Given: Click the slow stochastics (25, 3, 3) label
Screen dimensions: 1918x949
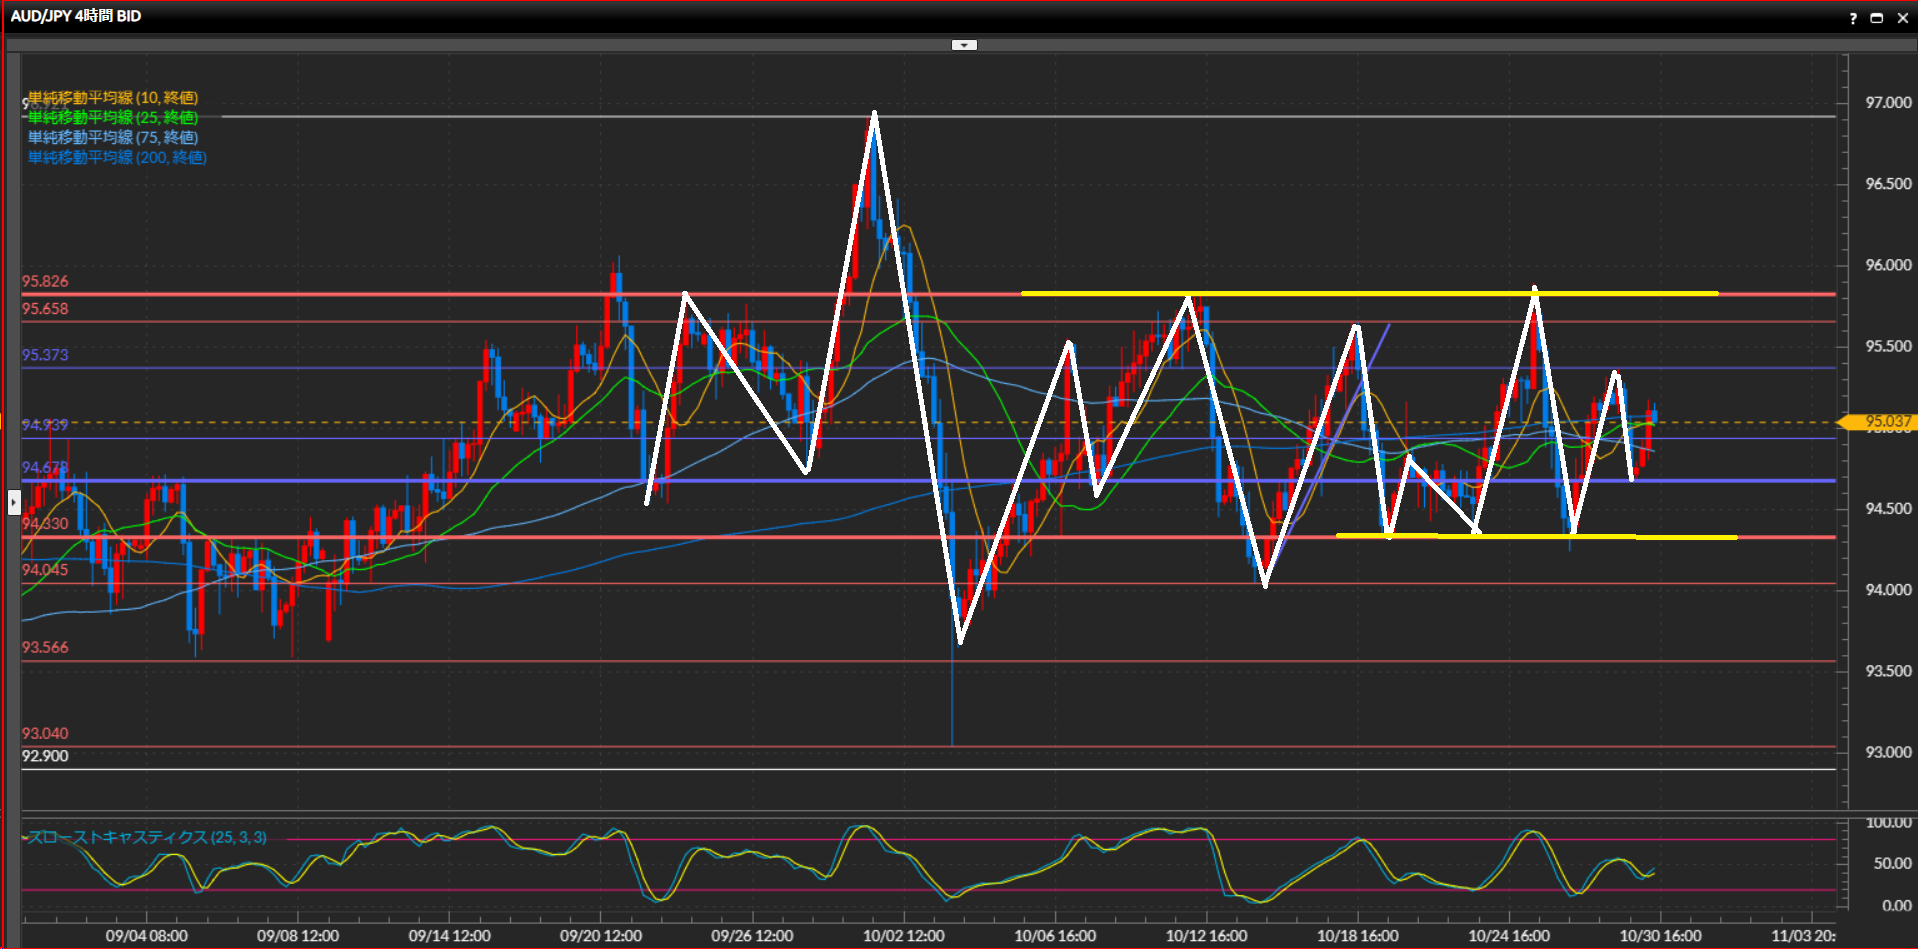Looking at the screenshot, I should click(x=147, y=837).
